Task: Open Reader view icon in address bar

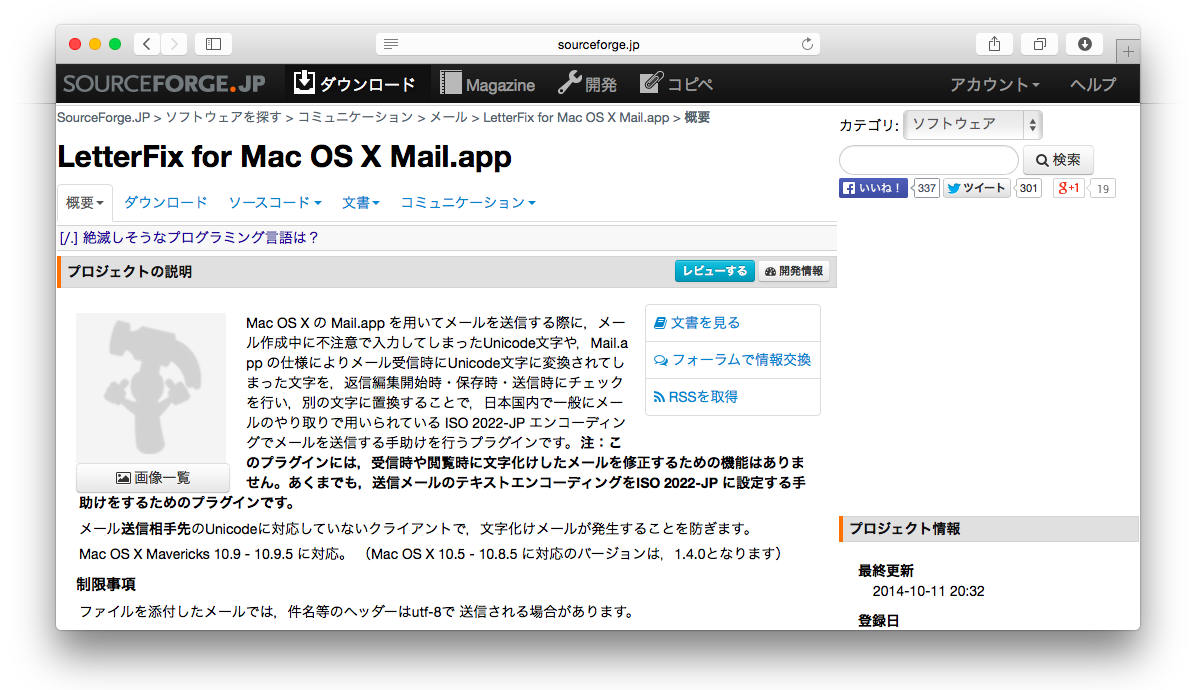Action: click(391, 44)
